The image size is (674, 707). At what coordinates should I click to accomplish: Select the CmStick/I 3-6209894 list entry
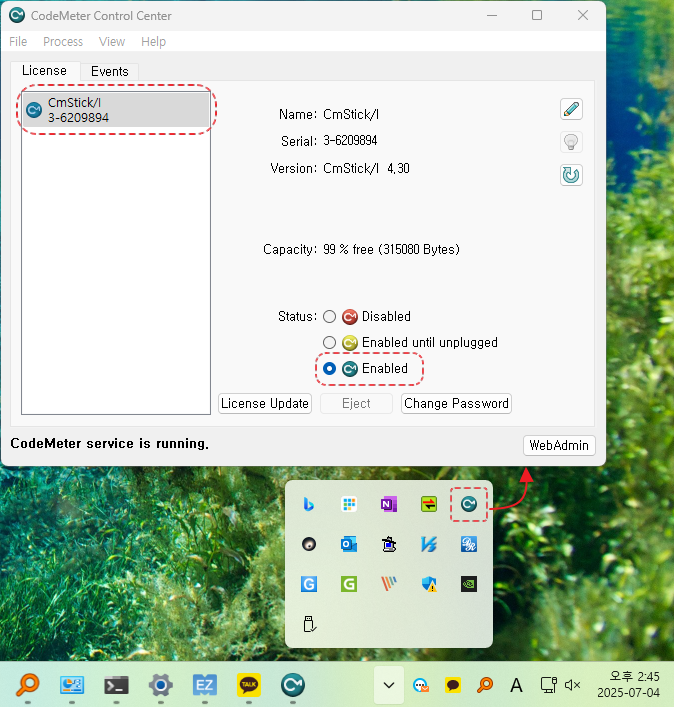click(x=116, y=110)
